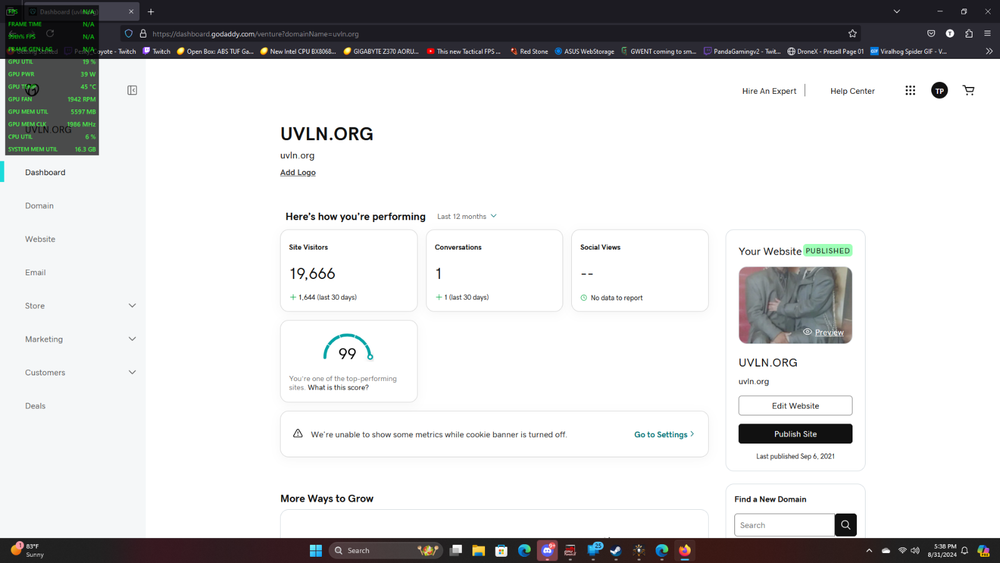Open the Twitch bookmark
This screenshot has width=1000, height=563.
point(156,52)
